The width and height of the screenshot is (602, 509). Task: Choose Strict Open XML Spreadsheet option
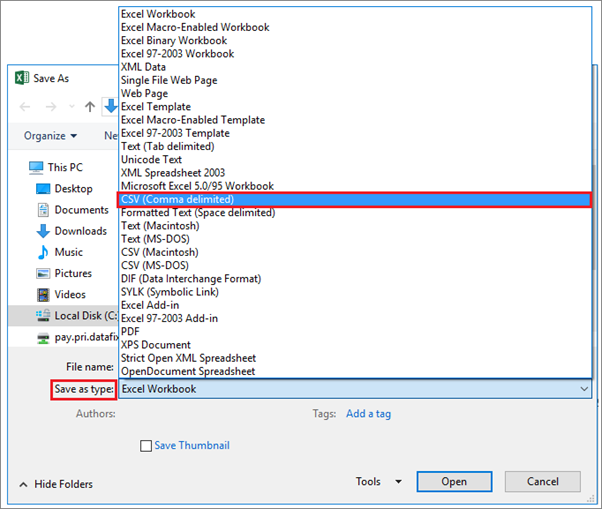(355, 358)
